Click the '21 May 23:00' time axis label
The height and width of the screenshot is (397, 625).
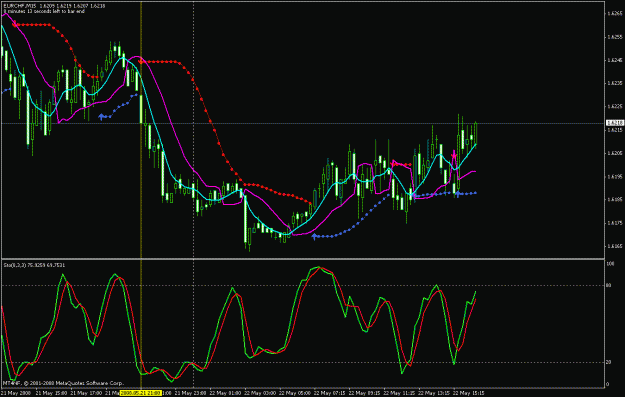(191, 393)
